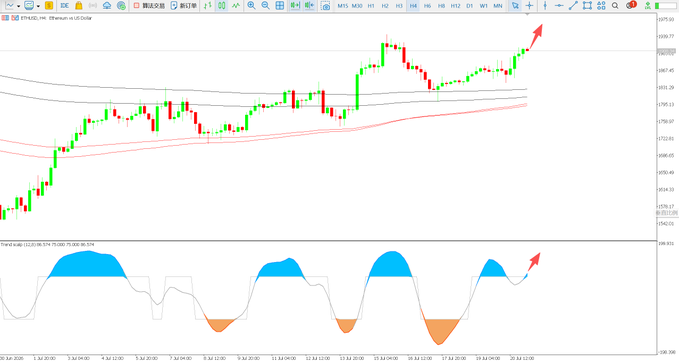Screen dimensions: 679x362
Task: Open the chart type line icon
Action: [9, 6]
